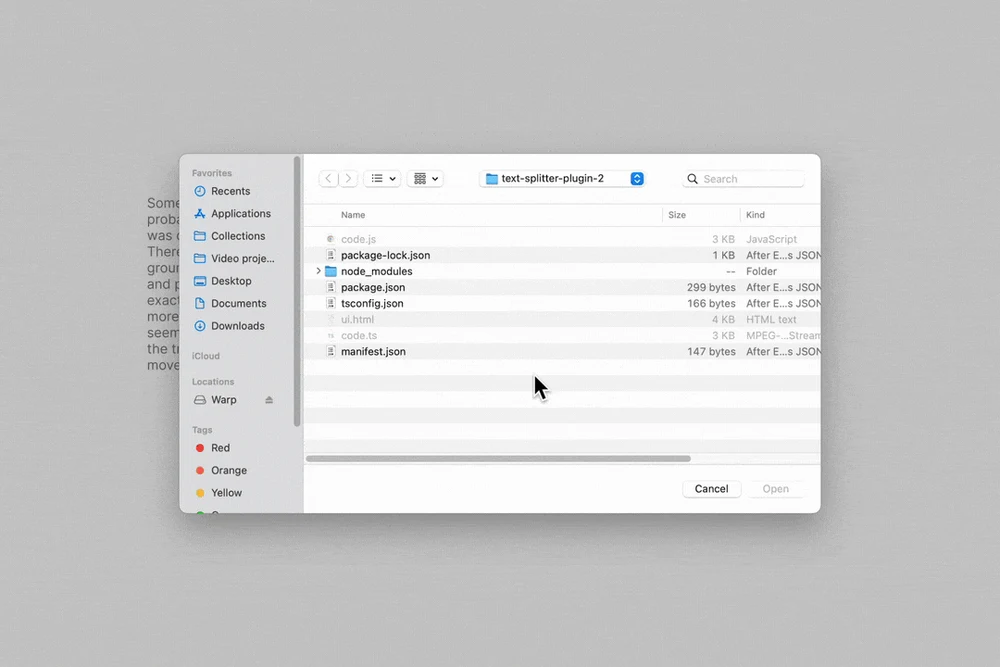
Task: Eject the Warp volume
Action: [x=269, y=400]
